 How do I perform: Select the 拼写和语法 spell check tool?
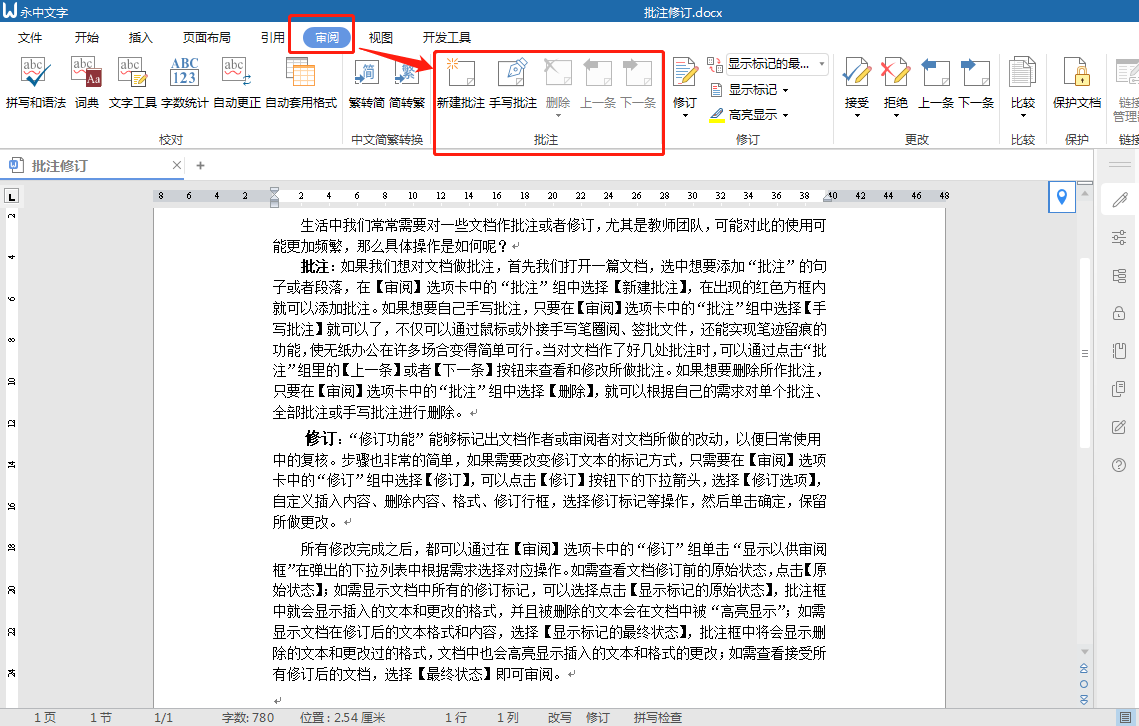35,85
